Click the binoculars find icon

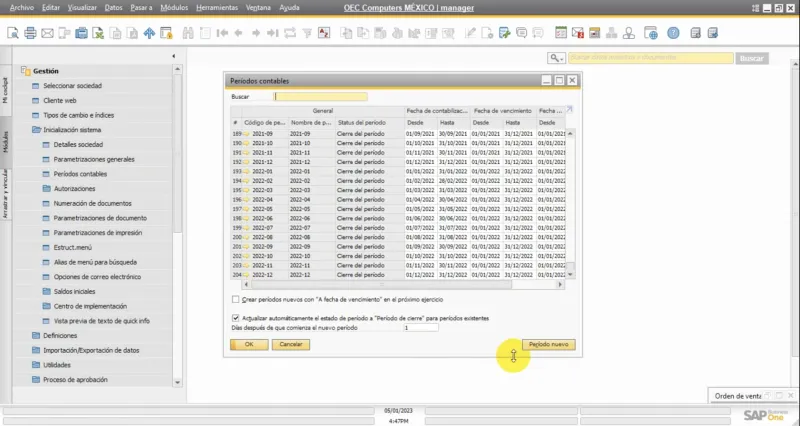click(x=188, y=34)
